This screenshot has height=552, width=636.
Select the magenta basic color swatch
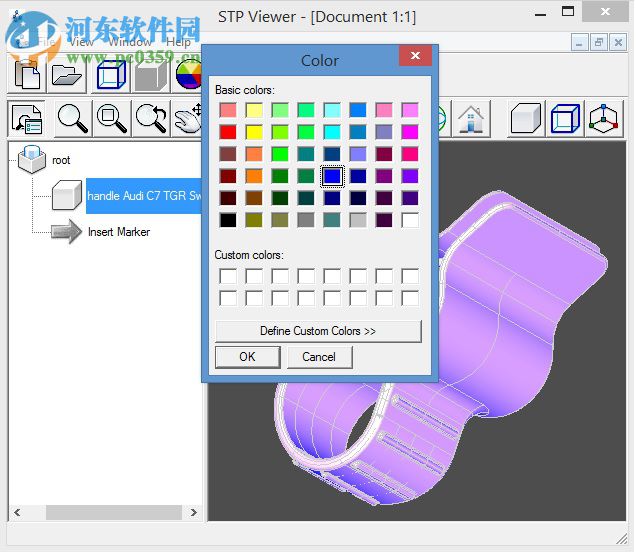[410, 132]
